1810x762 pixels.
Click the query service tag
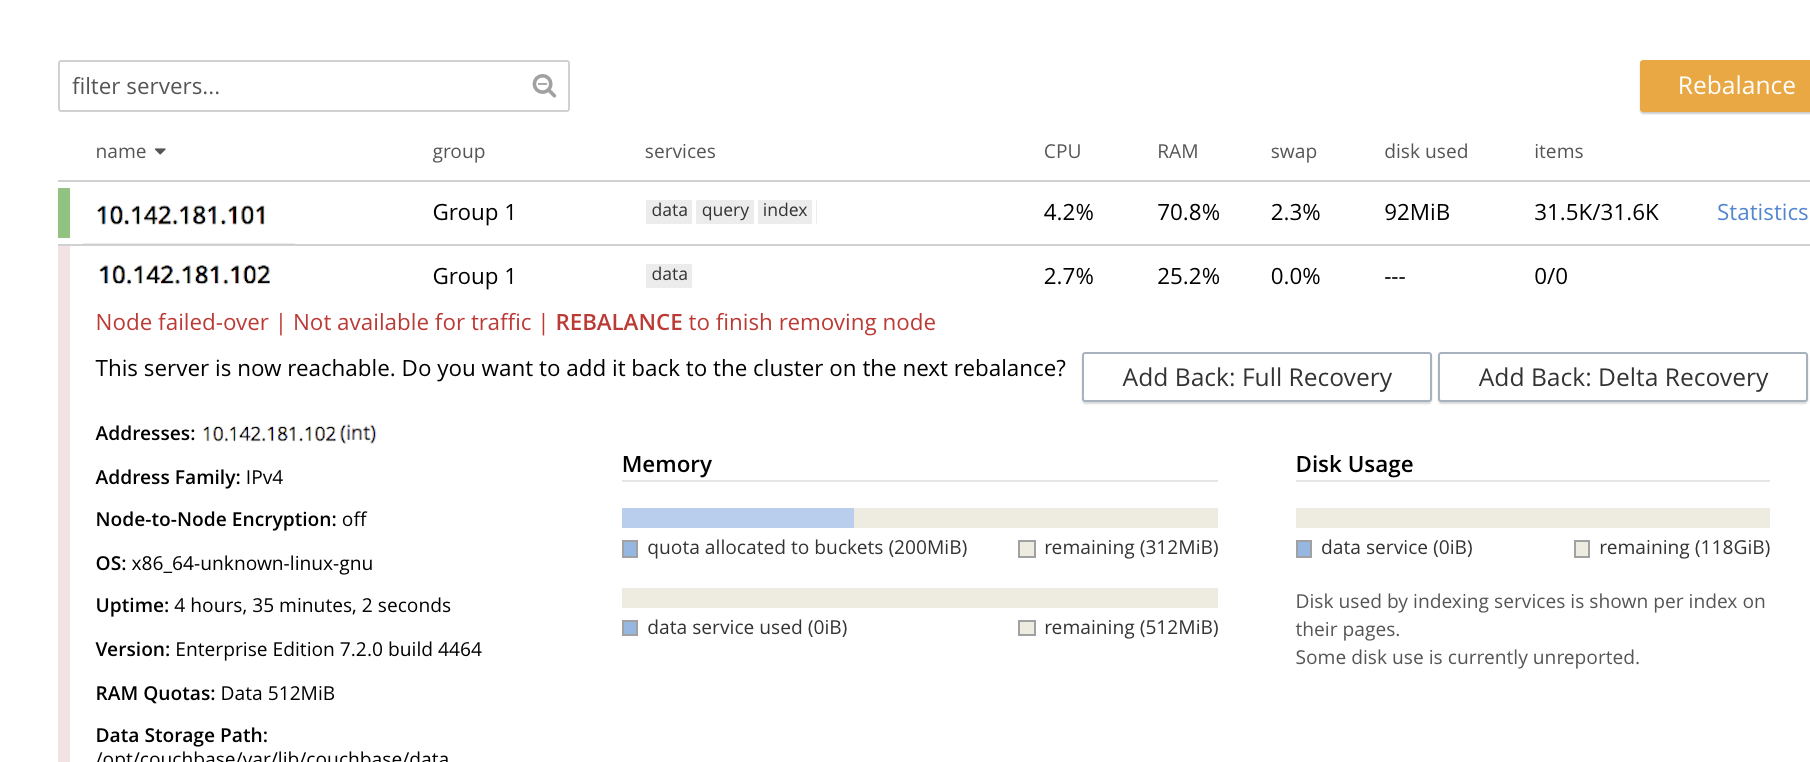(725, 211)
